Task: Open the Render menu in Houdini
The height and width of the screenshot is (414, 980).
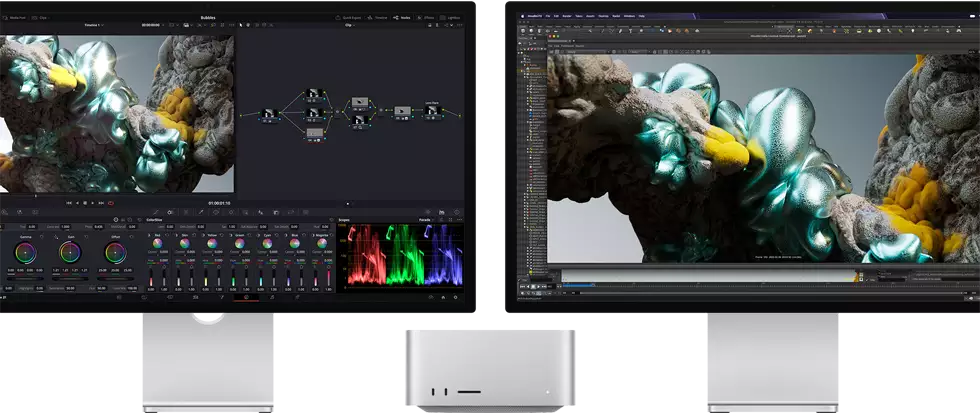Action: point(566,15)
